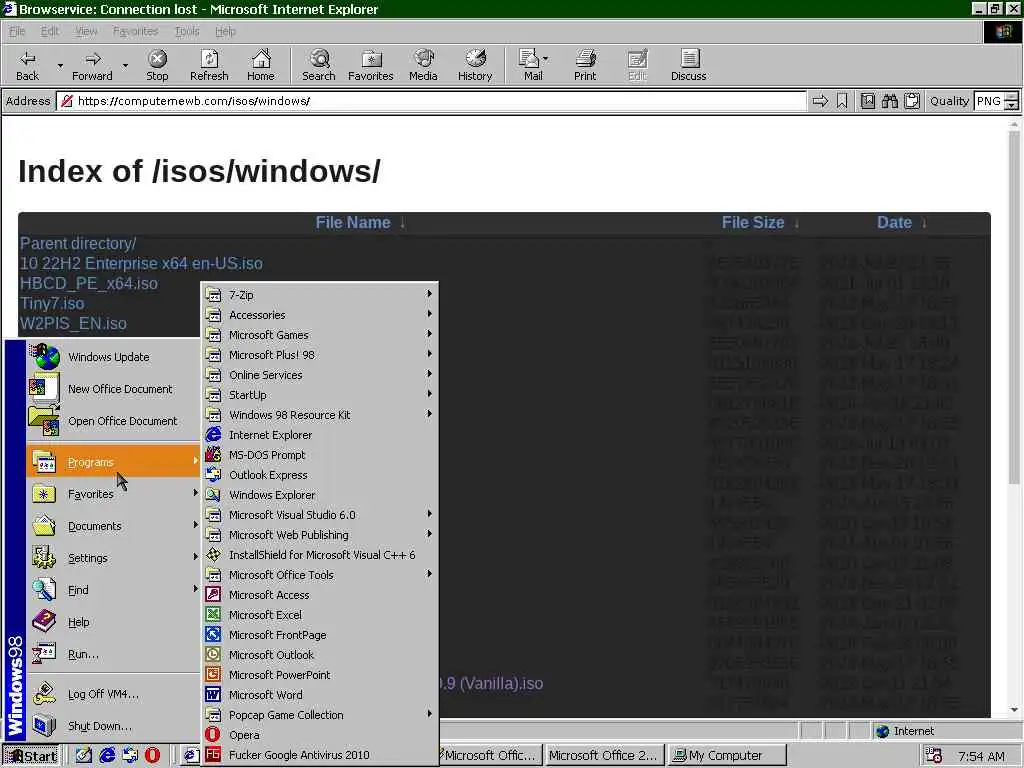Viewport: 1024px width, 768px height.
Task: Launch Opera from the Programs menu
Action: pos(320,735)
